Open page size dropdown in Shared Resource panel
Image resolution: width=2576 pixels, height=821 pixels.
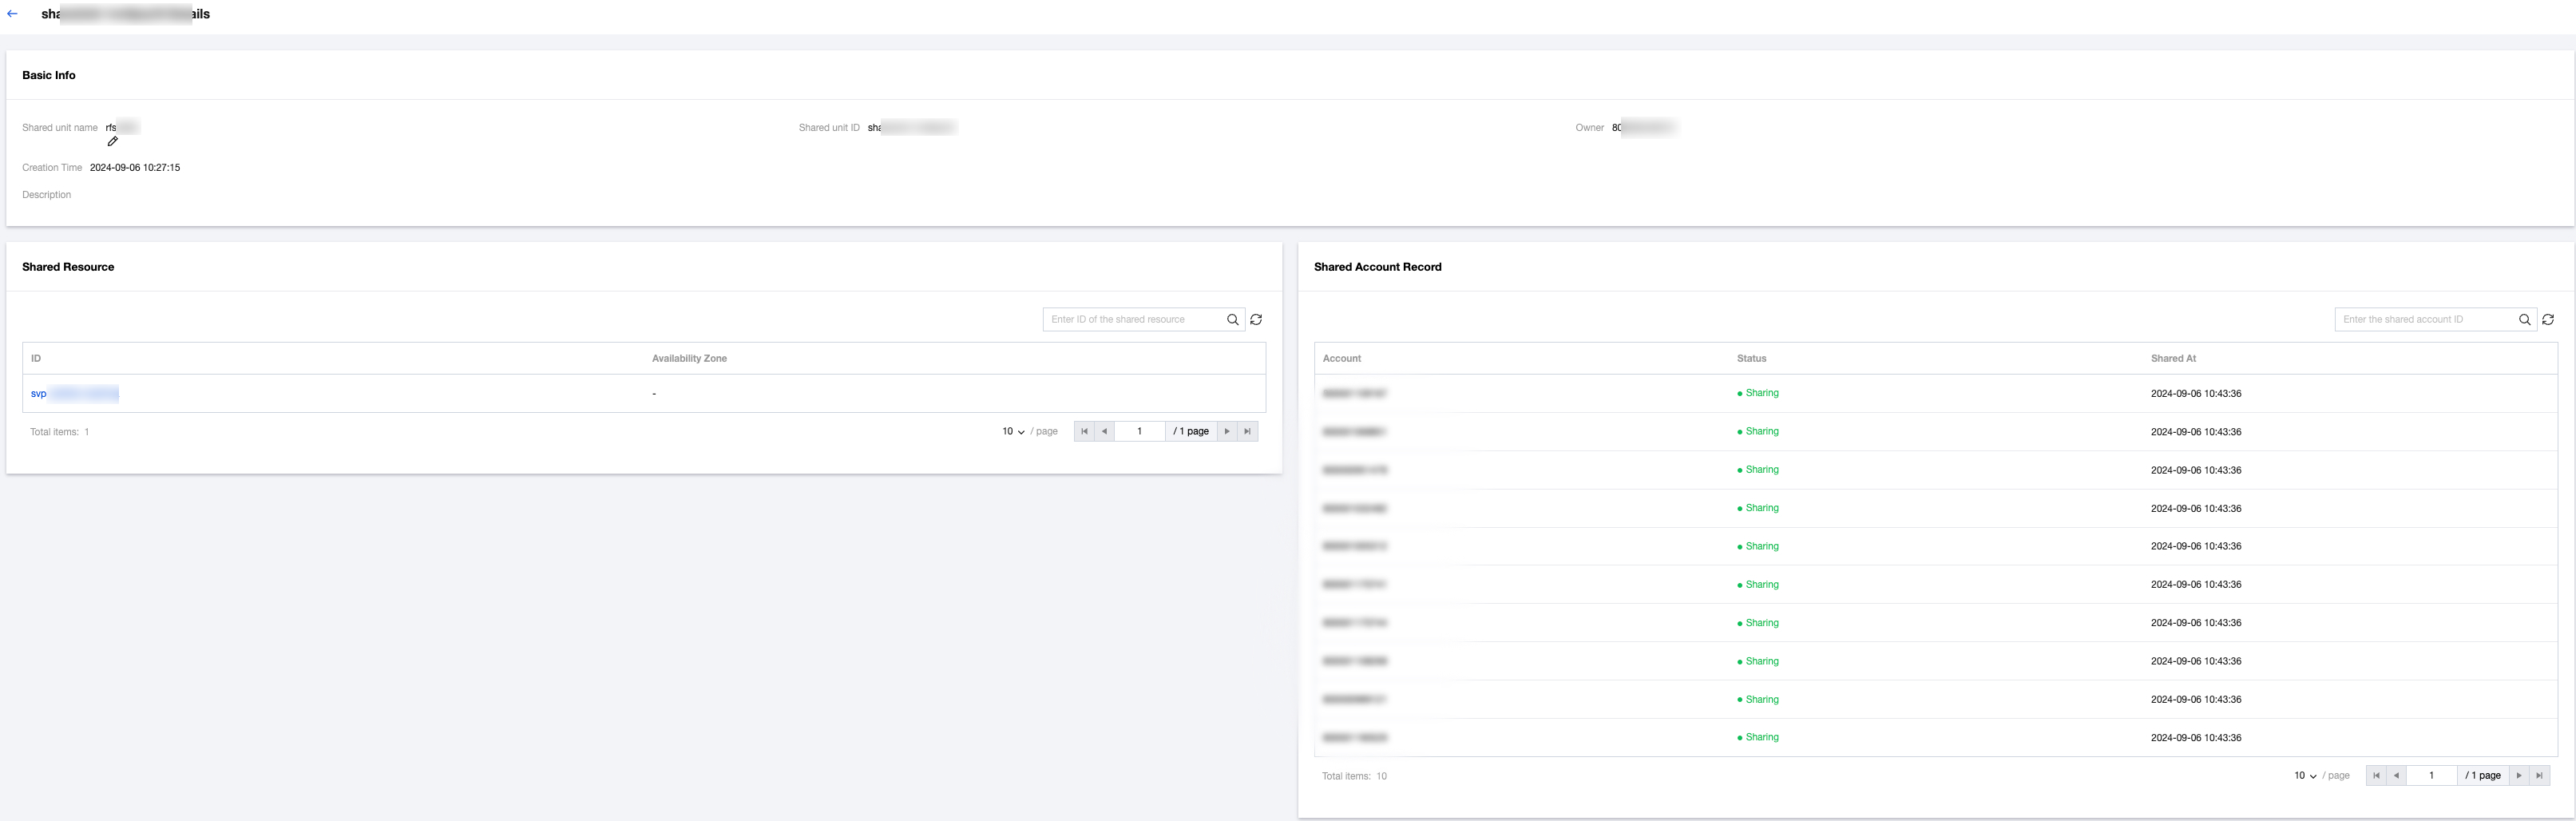pyautogui.click(x=1013, y=432)
